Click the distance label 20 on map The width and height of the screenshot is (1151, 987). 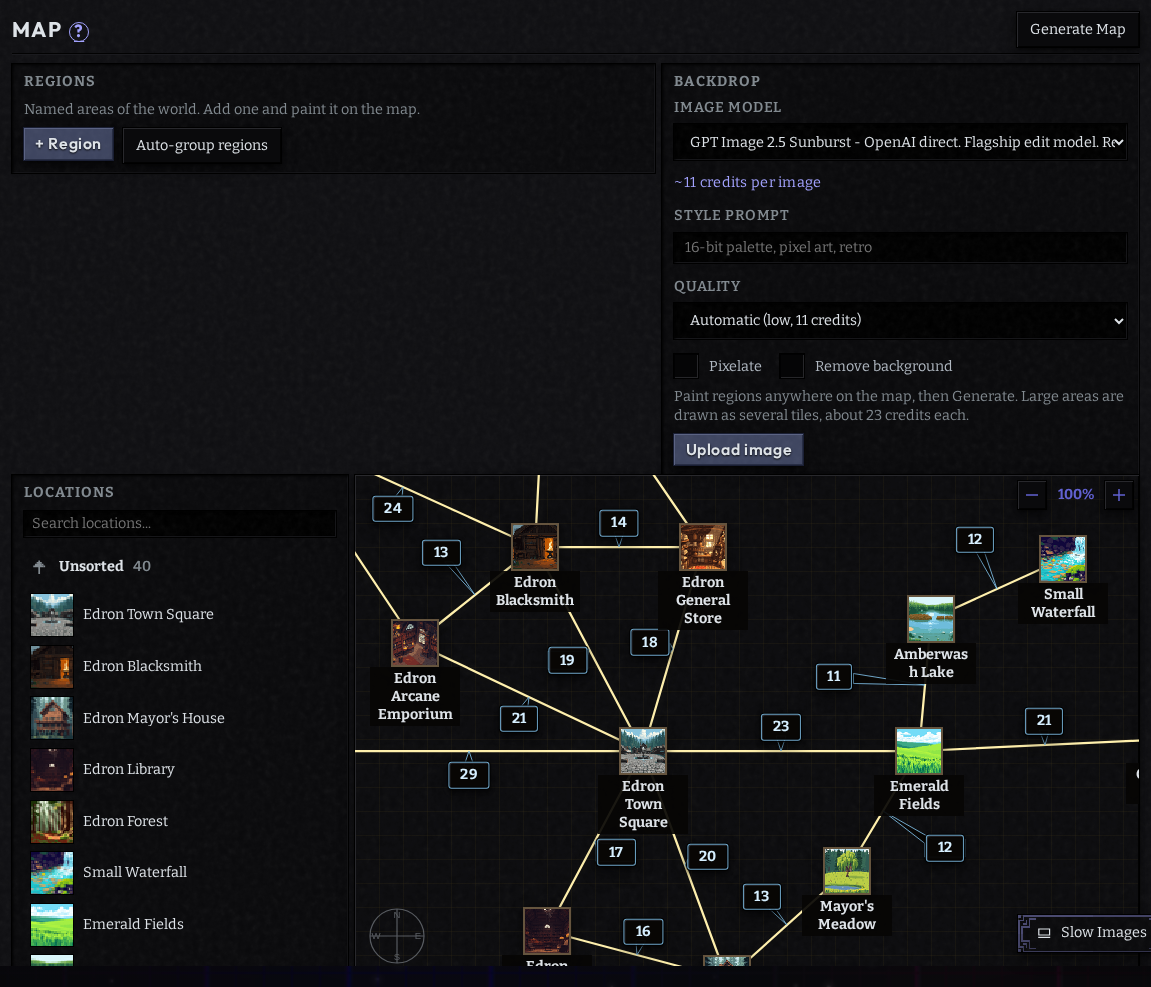pos(707,856)
